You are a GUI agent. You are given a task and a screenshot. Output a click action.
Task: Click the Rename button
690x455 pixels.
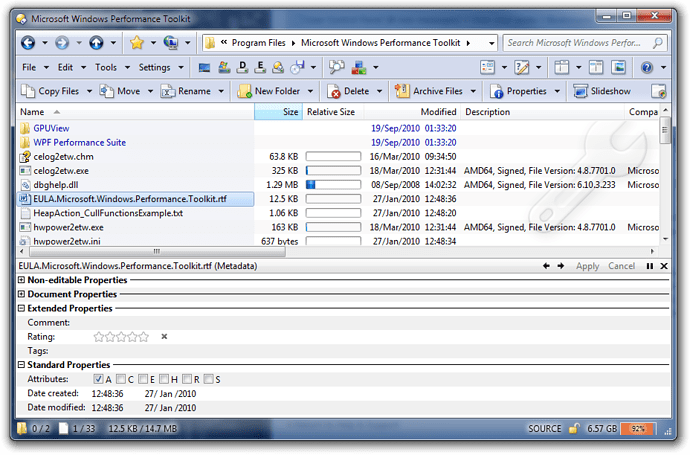[186, 91]
